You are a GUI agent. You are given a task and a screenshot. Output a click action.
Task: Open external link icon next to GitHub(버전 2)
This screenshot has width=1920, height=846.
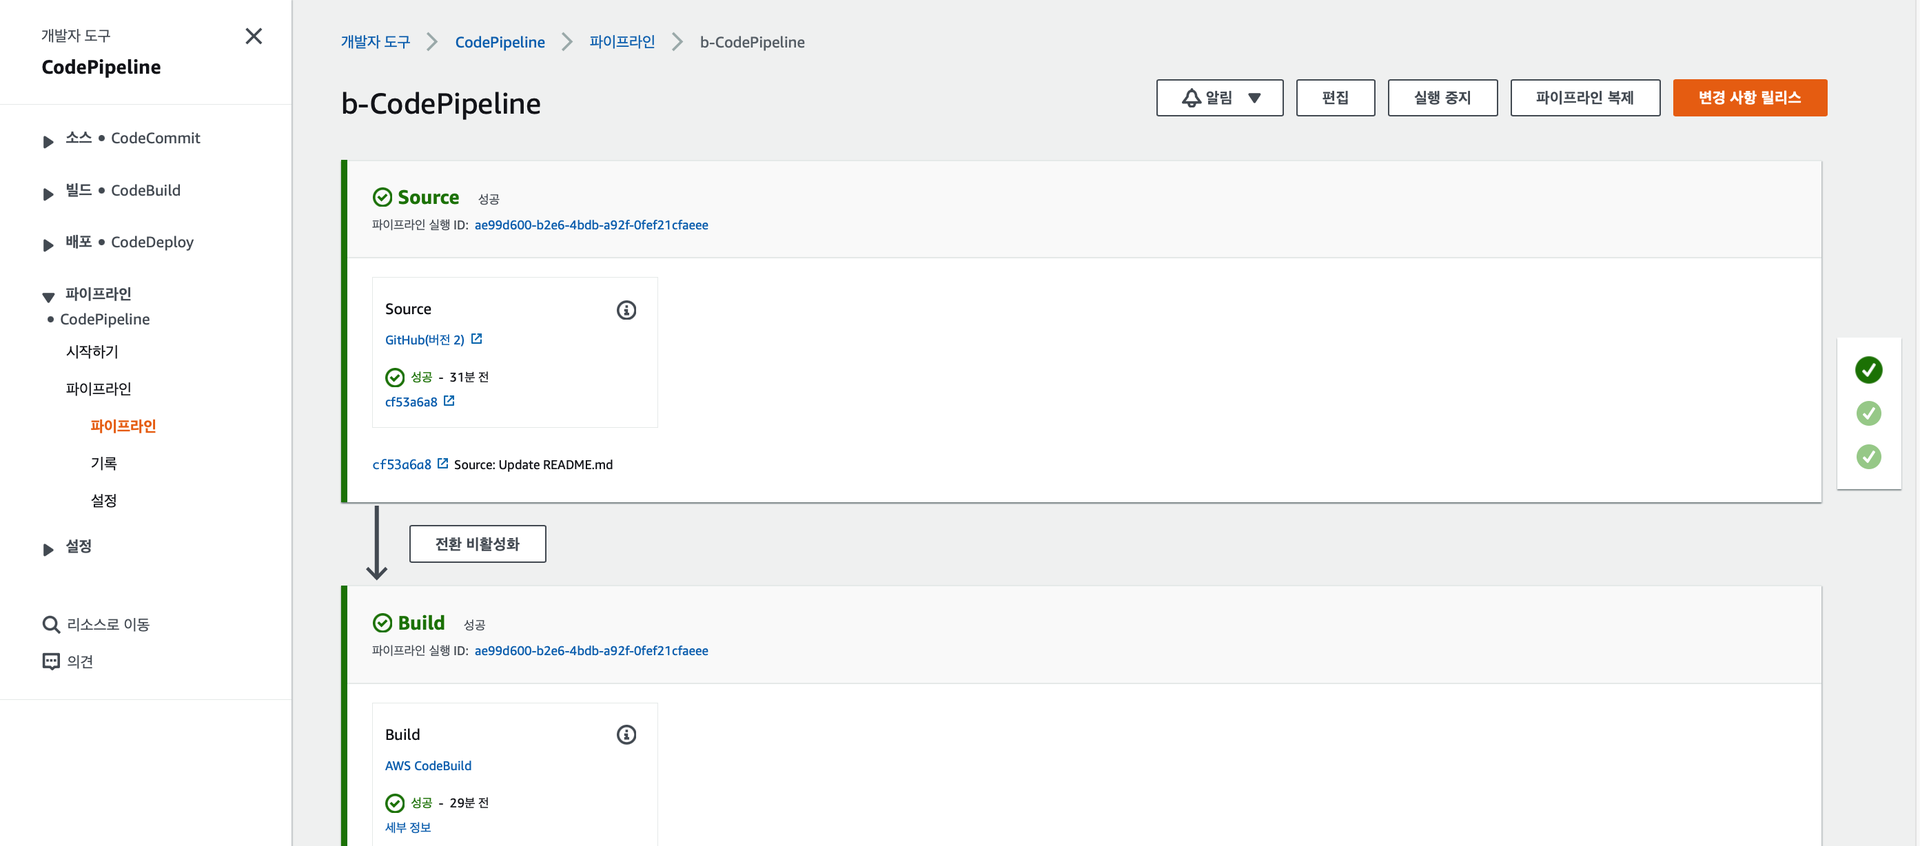click(x=477, y=339)
